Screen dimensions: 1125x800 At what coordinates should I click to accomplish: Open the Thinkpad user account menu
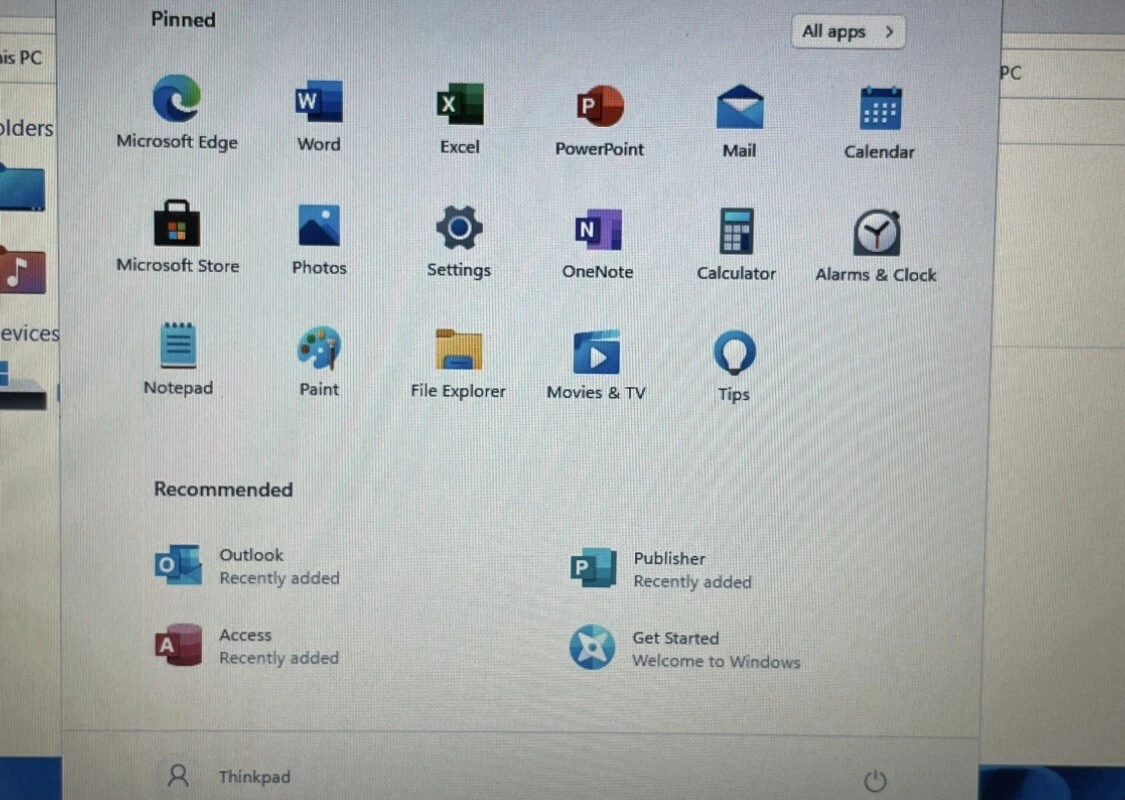coord(228,776)
